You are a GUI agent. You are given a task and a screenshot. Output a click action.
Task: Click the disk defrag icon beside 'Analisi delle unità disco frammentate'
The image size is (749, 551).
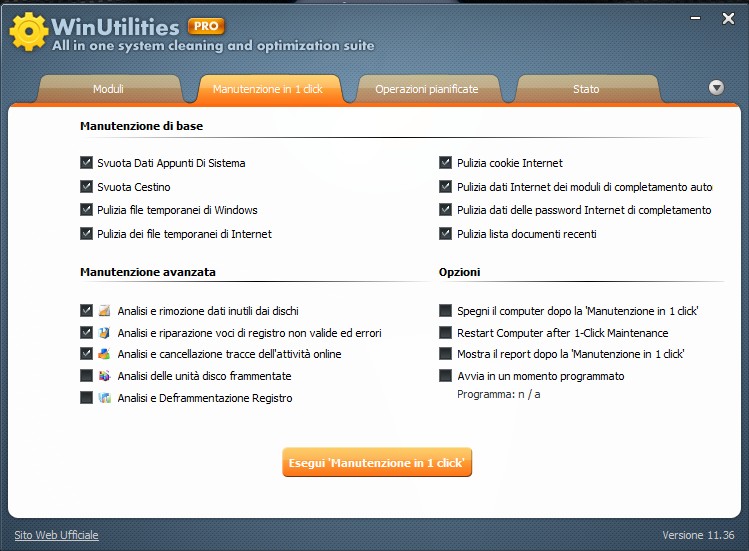105,376
